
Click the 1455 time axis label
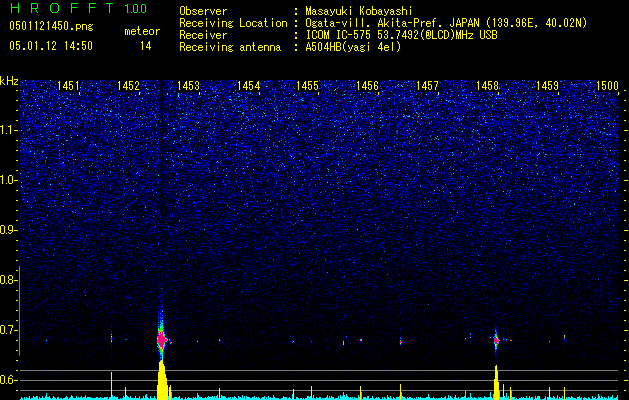tap(308, 86)
